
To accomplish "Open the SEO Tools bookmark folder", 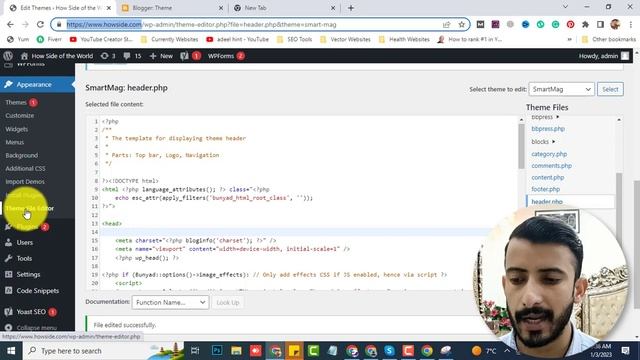I will (x=294, y=40).
